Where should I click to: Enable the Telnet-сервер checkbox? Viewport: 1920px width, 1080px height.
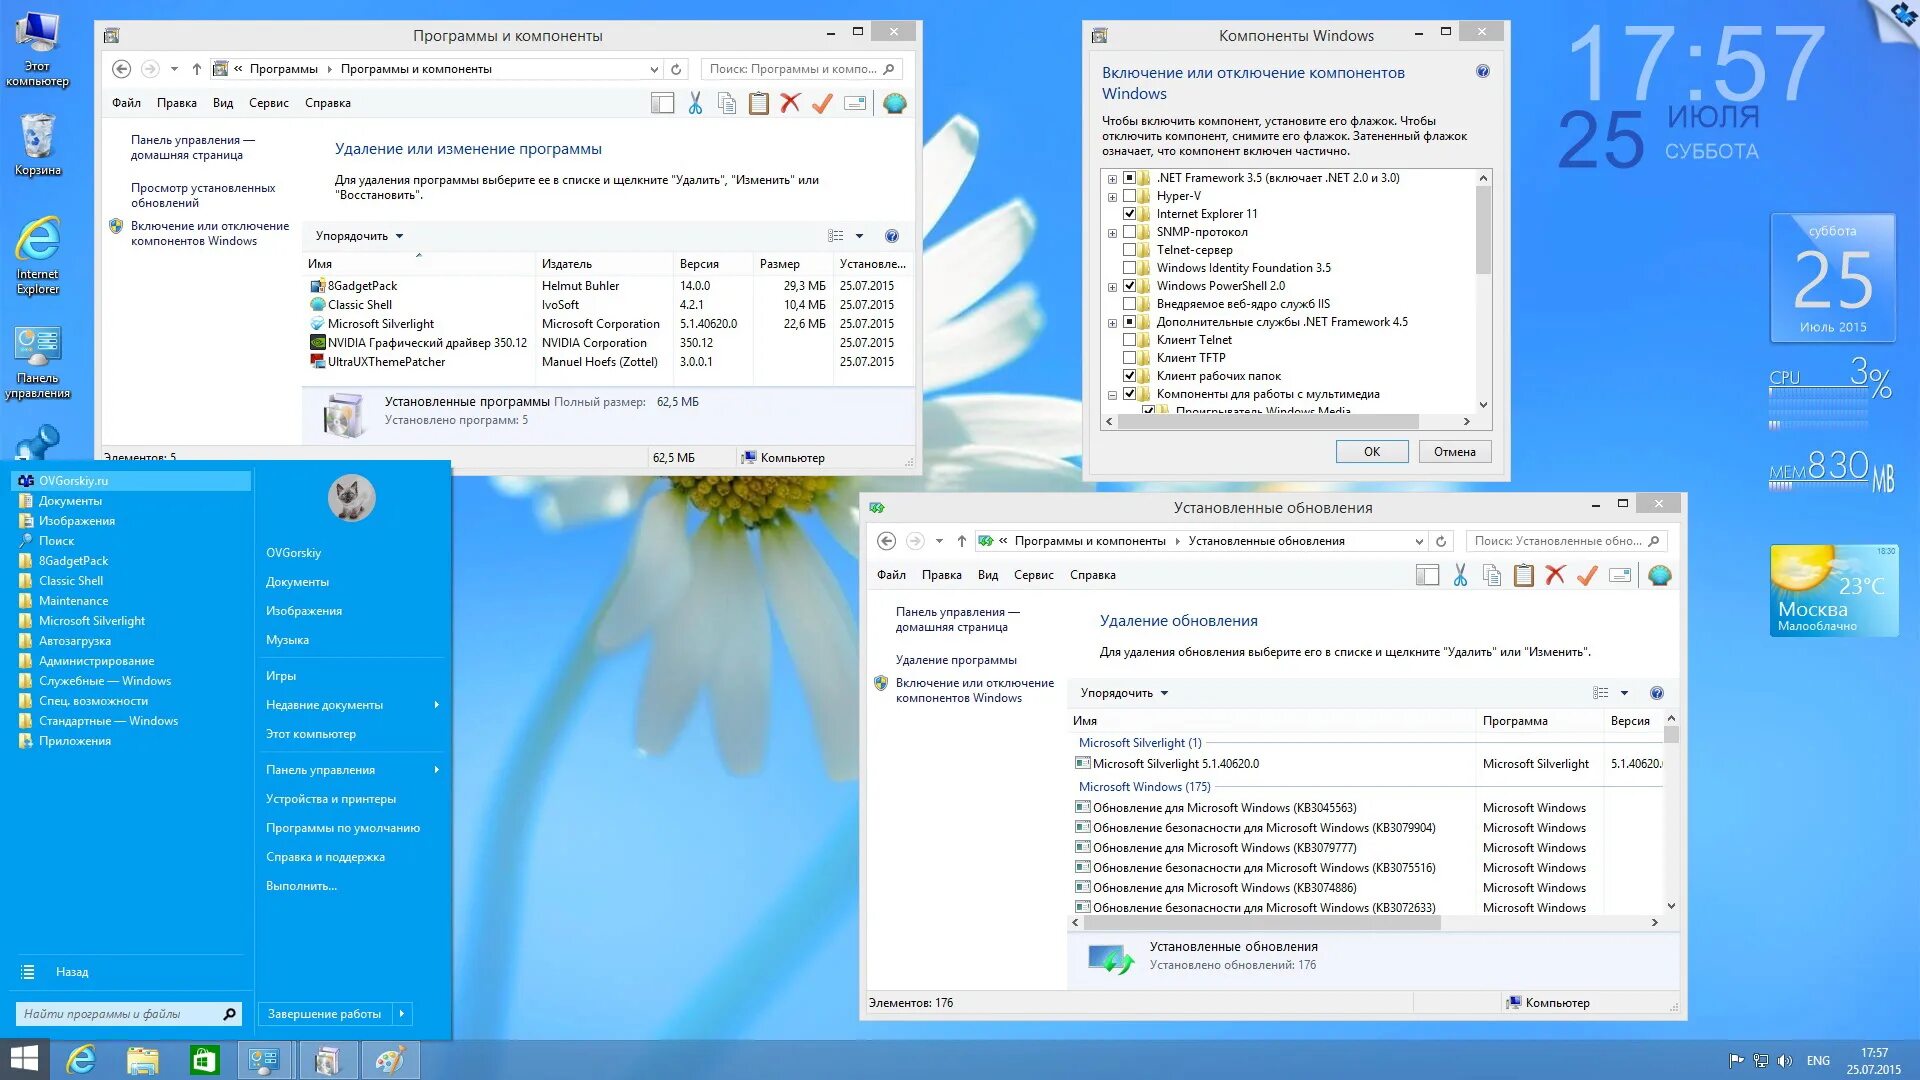pos(1129,250)
